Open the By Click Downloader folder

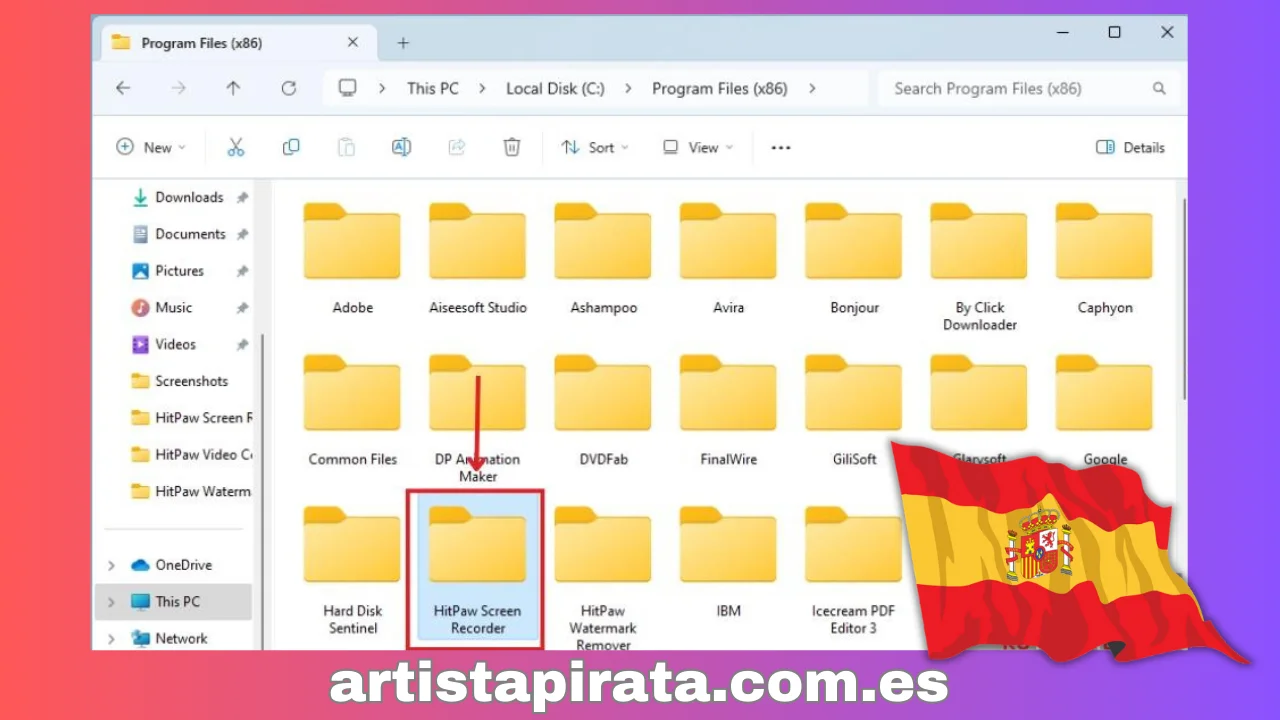pos(980,266)
